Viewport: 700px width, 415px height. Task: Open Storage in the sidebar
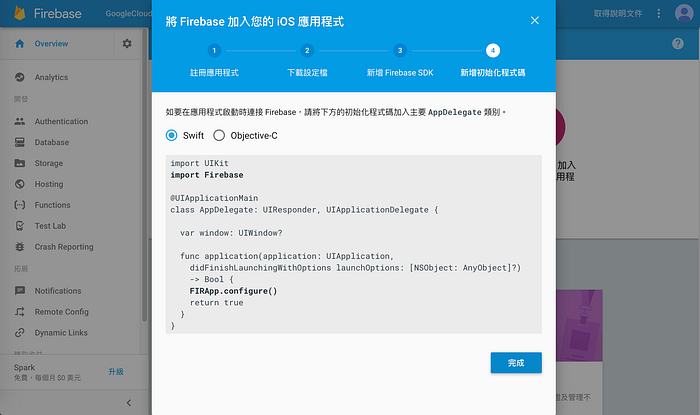click(x=49, y=163)
